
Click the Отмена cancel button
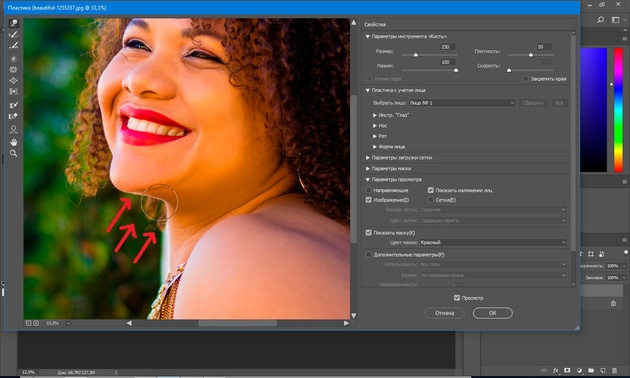444,313
